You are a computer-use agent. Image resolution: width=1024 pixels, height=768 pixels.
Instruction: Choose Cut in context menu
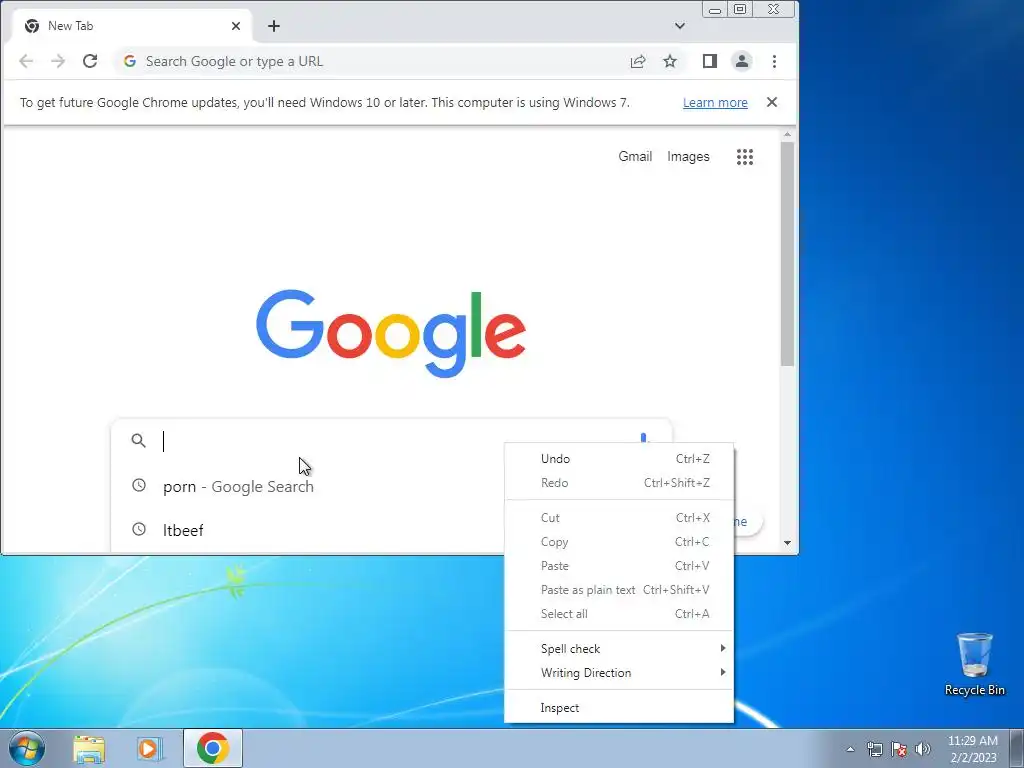[x=619, y=518]
